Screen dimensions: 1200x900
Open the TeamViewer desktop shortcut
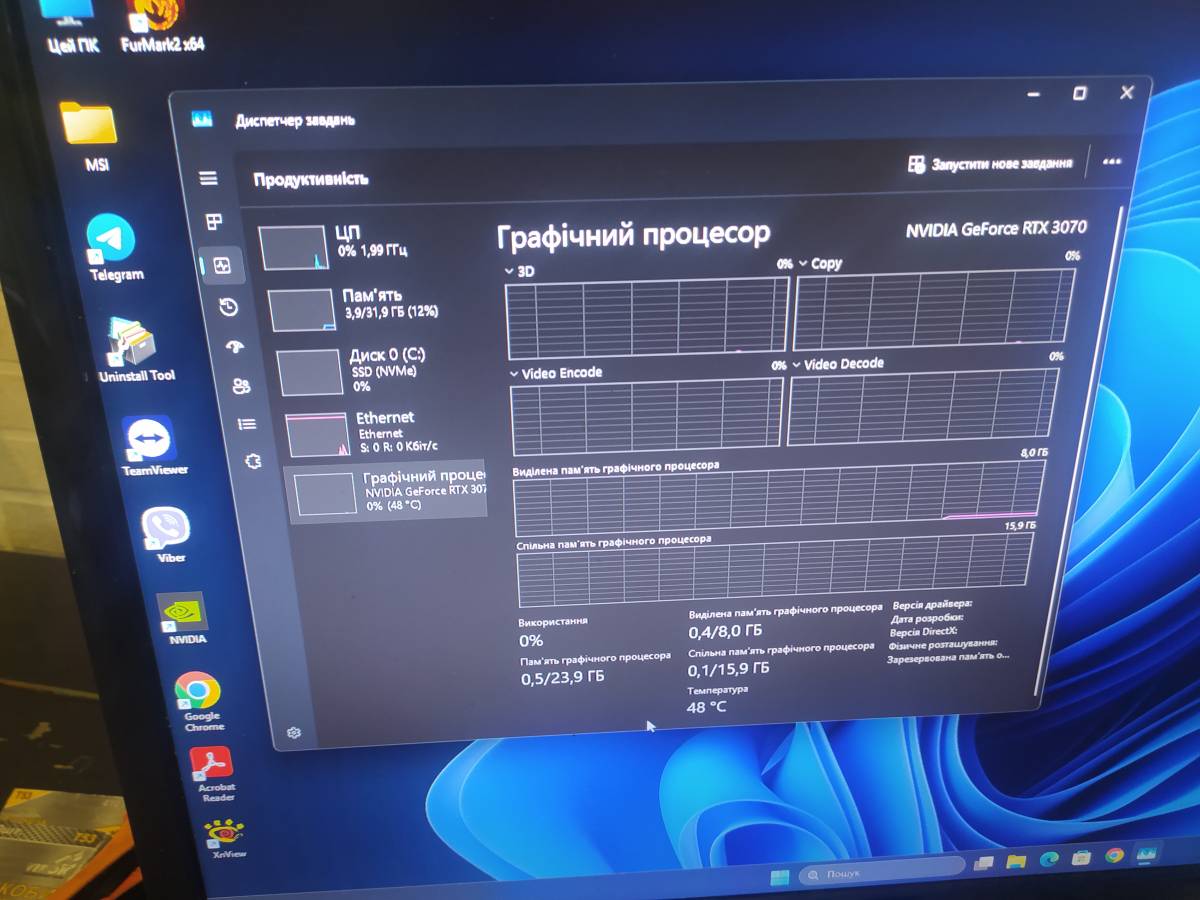coord(152,447)
